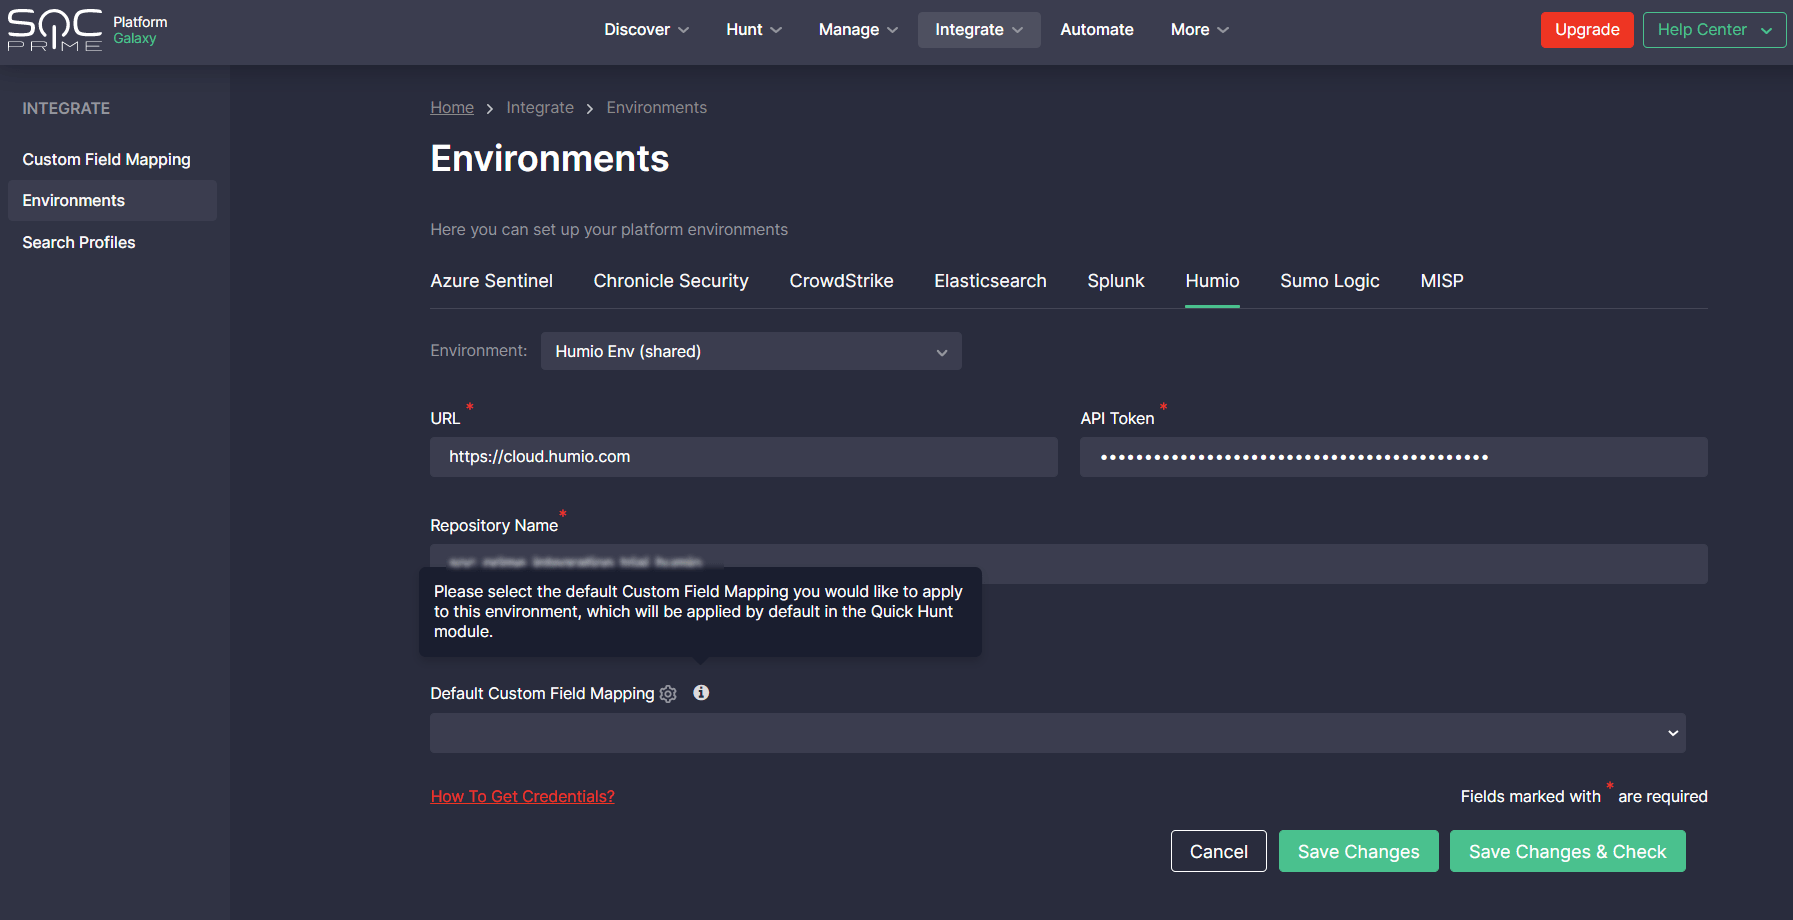Click Save Changes & Check button
1793x920 pixels.
click(x=1568, y=851)
